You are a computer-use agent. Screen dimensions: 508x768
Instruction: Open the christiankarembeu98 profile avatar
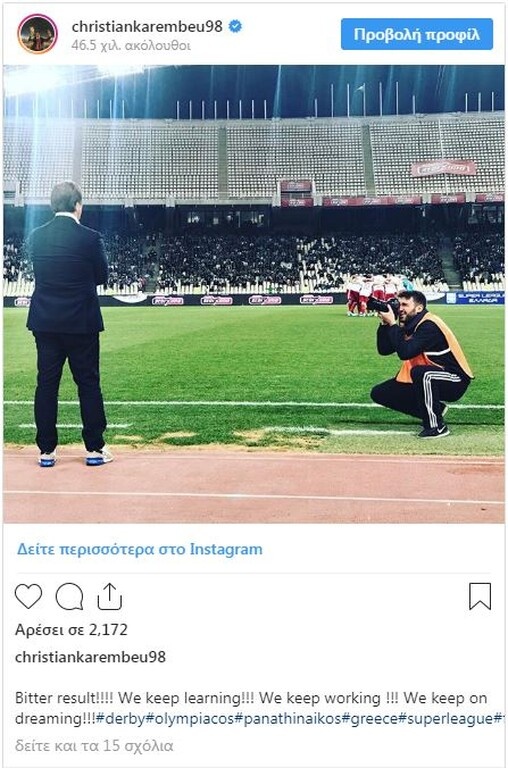[38, 34]
